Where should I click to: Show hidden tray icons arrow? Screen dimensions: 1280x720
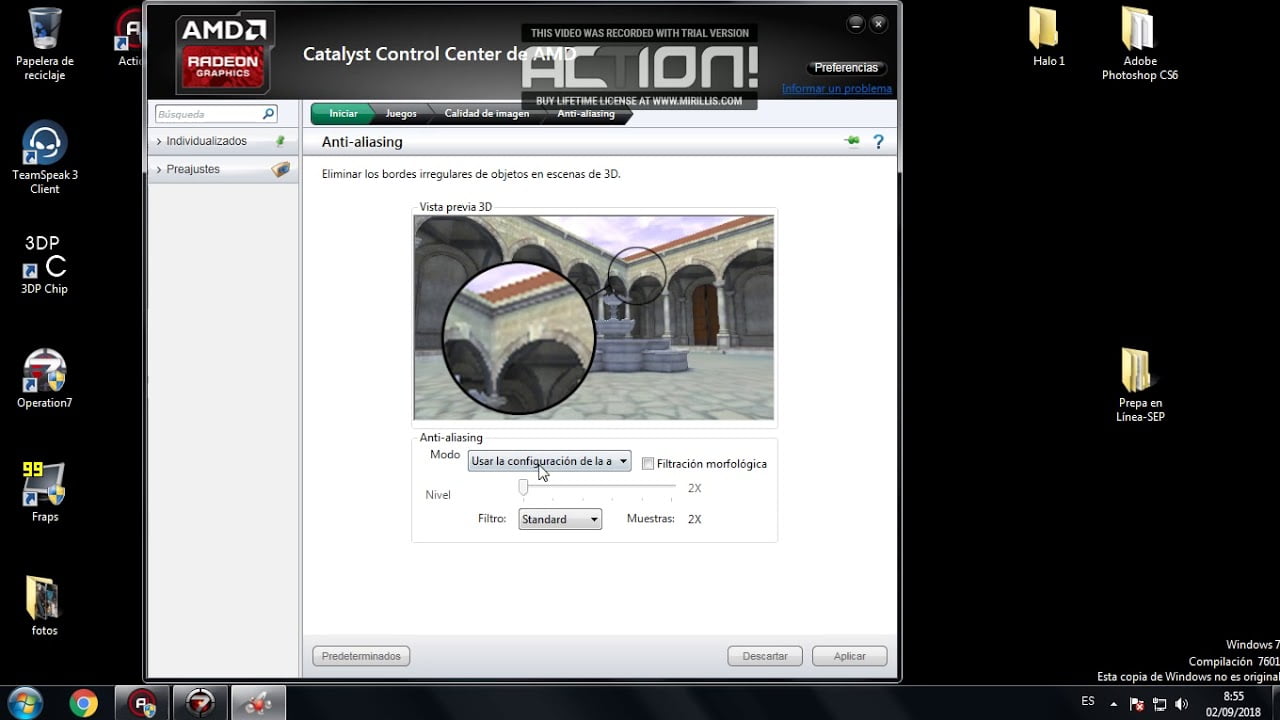(1114, 703)
